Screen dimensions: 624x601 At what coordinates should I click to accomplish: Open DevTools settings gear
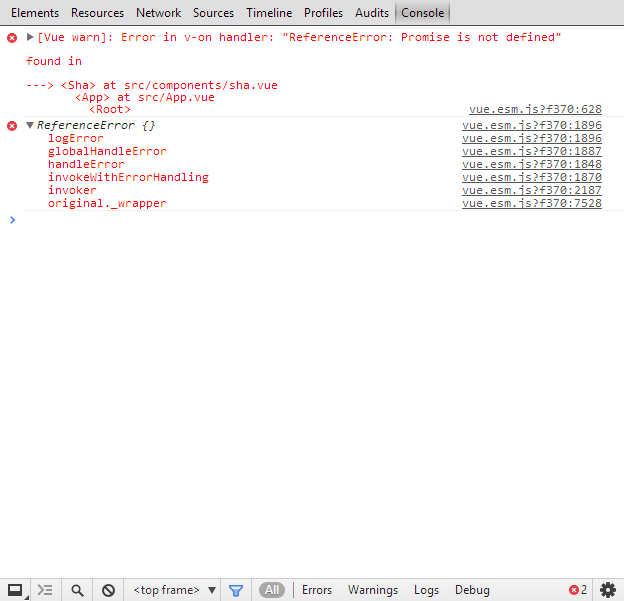(608, 590)
